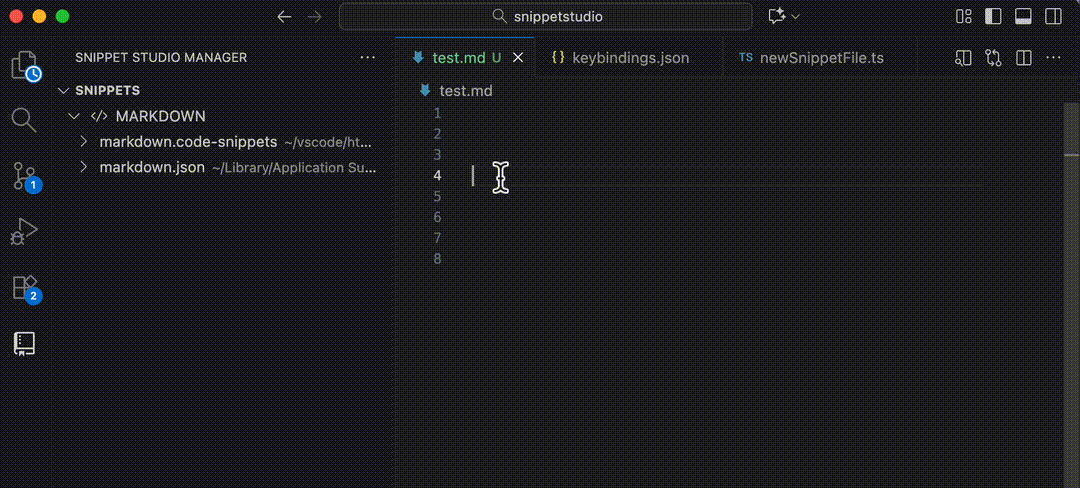Open the Run and Debug view
Screen dimensions: 1080x488
24,232
